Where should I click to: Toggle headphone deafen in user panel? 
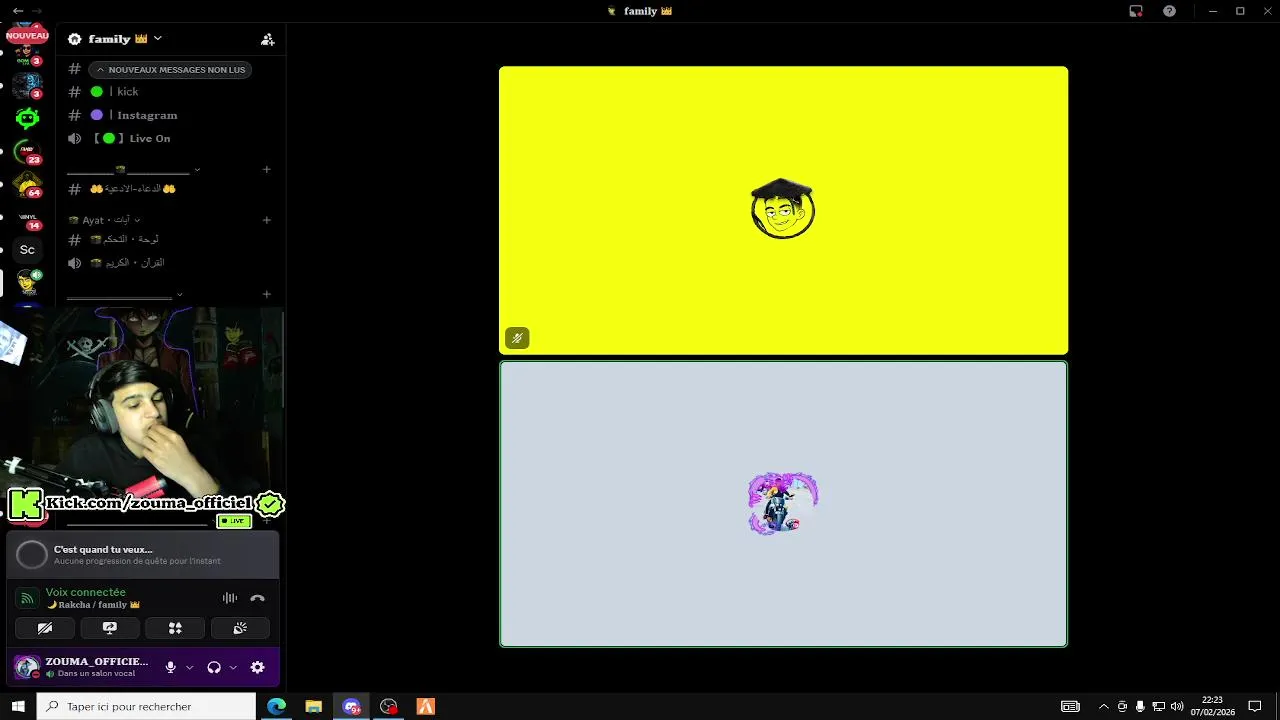(214, 667)
